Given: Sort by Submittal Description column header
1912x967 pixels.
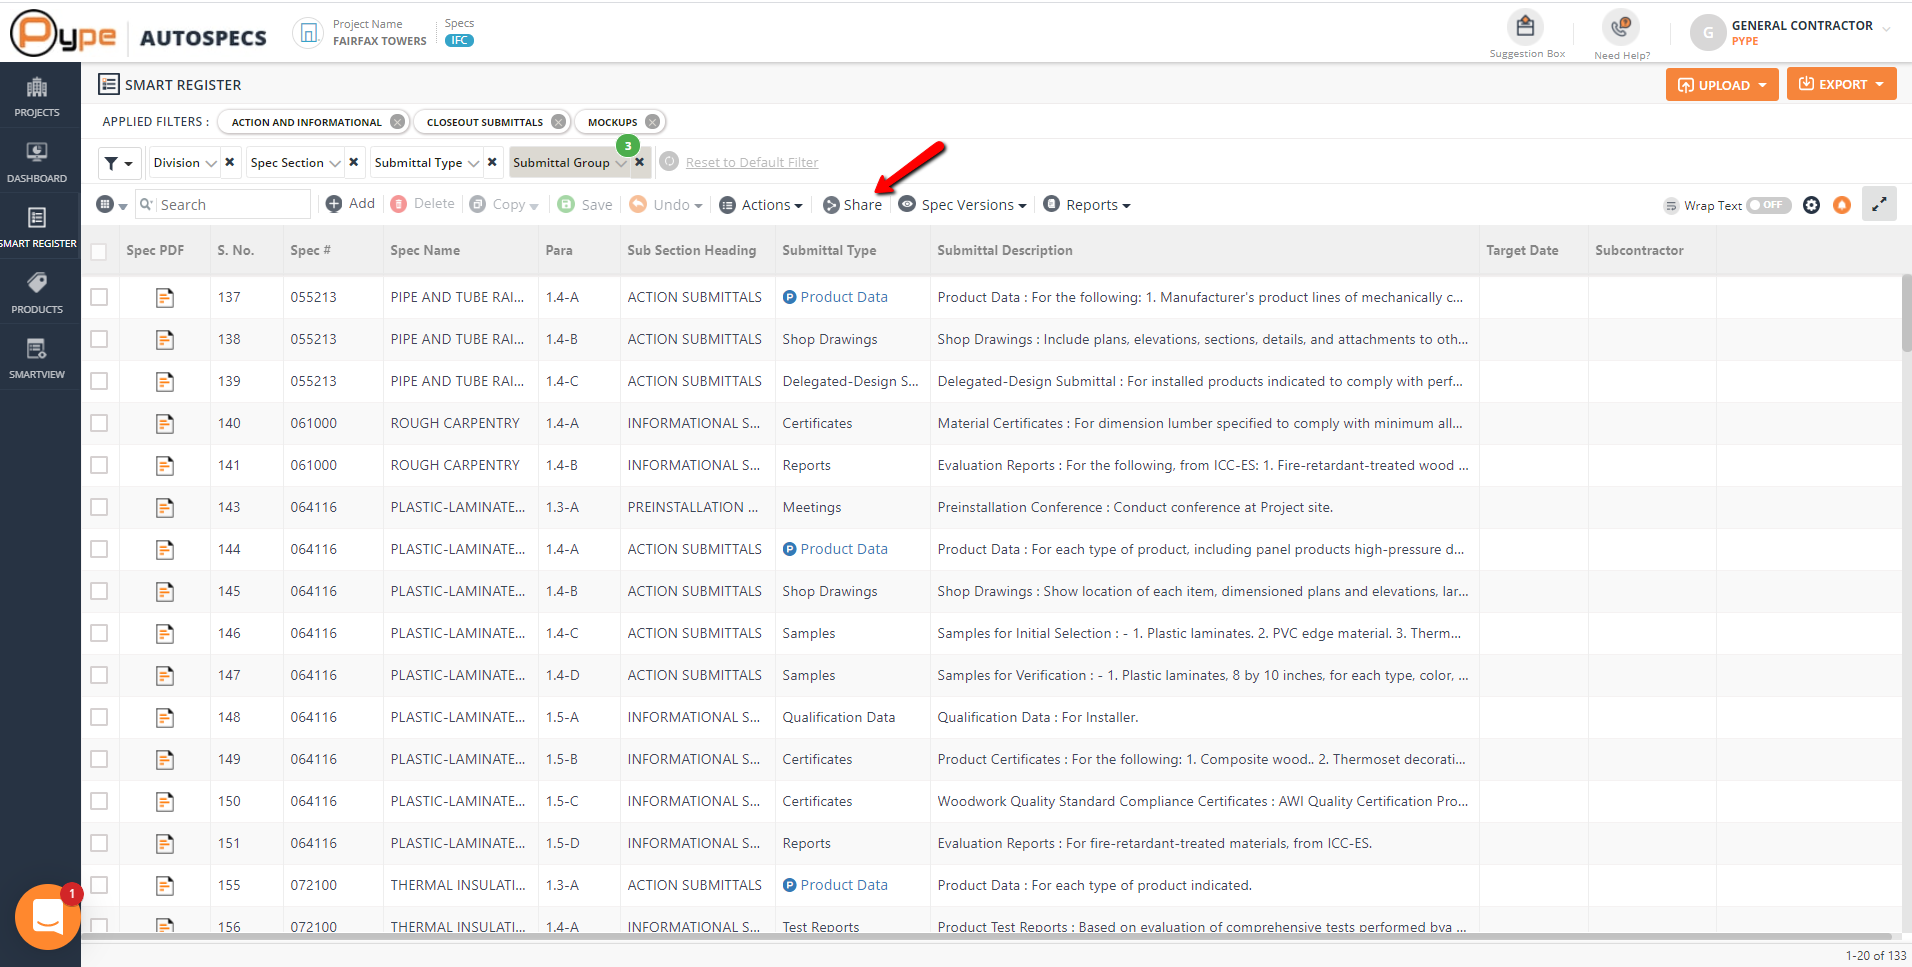Looking at the screenshot, I should (1004, 251).
